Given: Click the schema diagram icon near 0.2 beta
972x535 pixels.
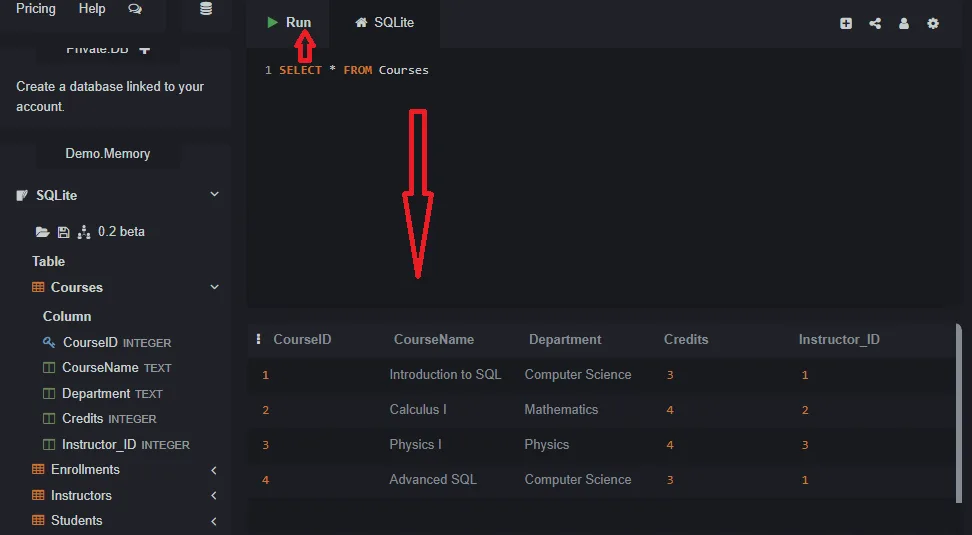Looking at the screenshot, I should coord(84,232).
